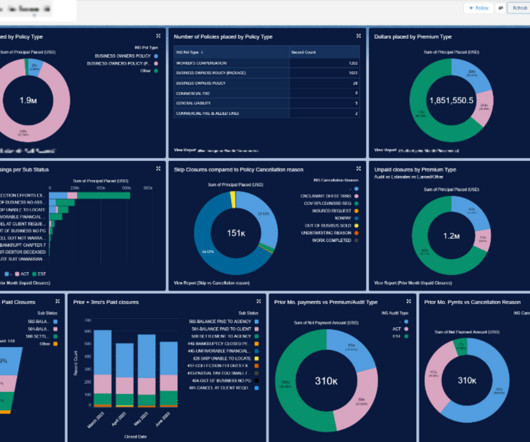Click the 1.2M center of Unpaid closures donut

click(x=451, y=236)
